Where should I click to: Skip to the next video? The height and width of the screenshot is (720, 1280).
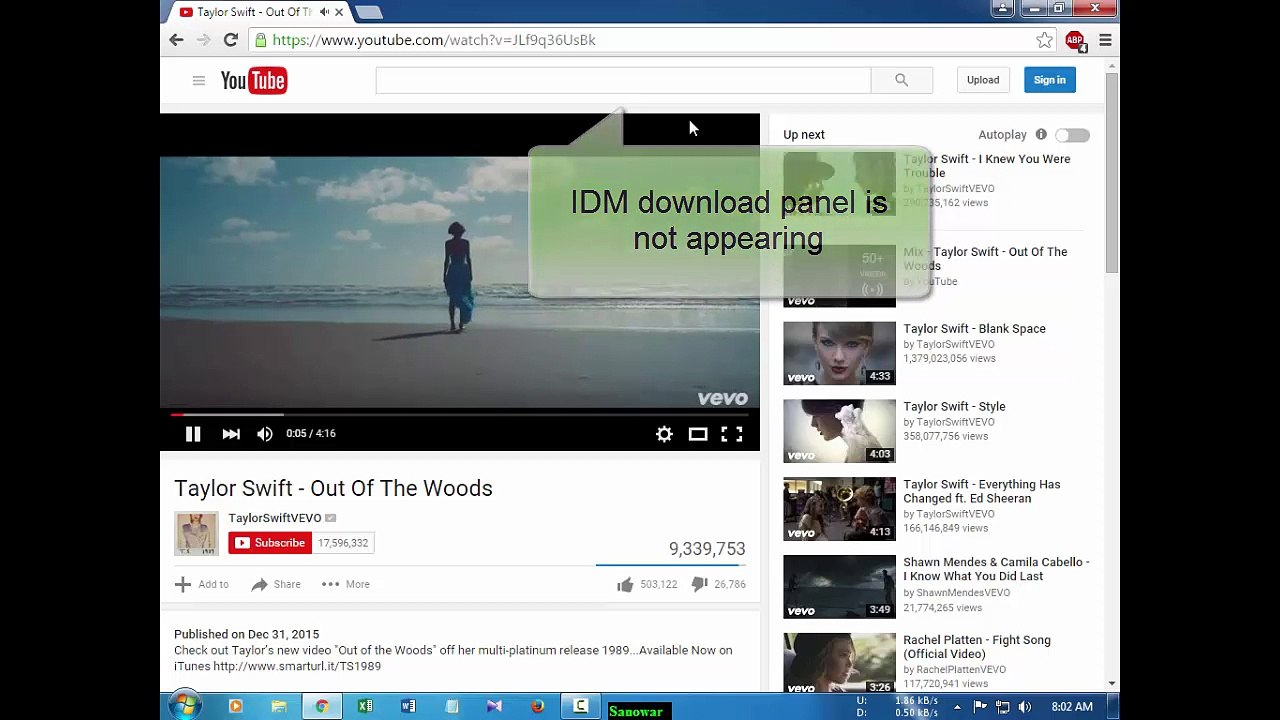(231, 434)
